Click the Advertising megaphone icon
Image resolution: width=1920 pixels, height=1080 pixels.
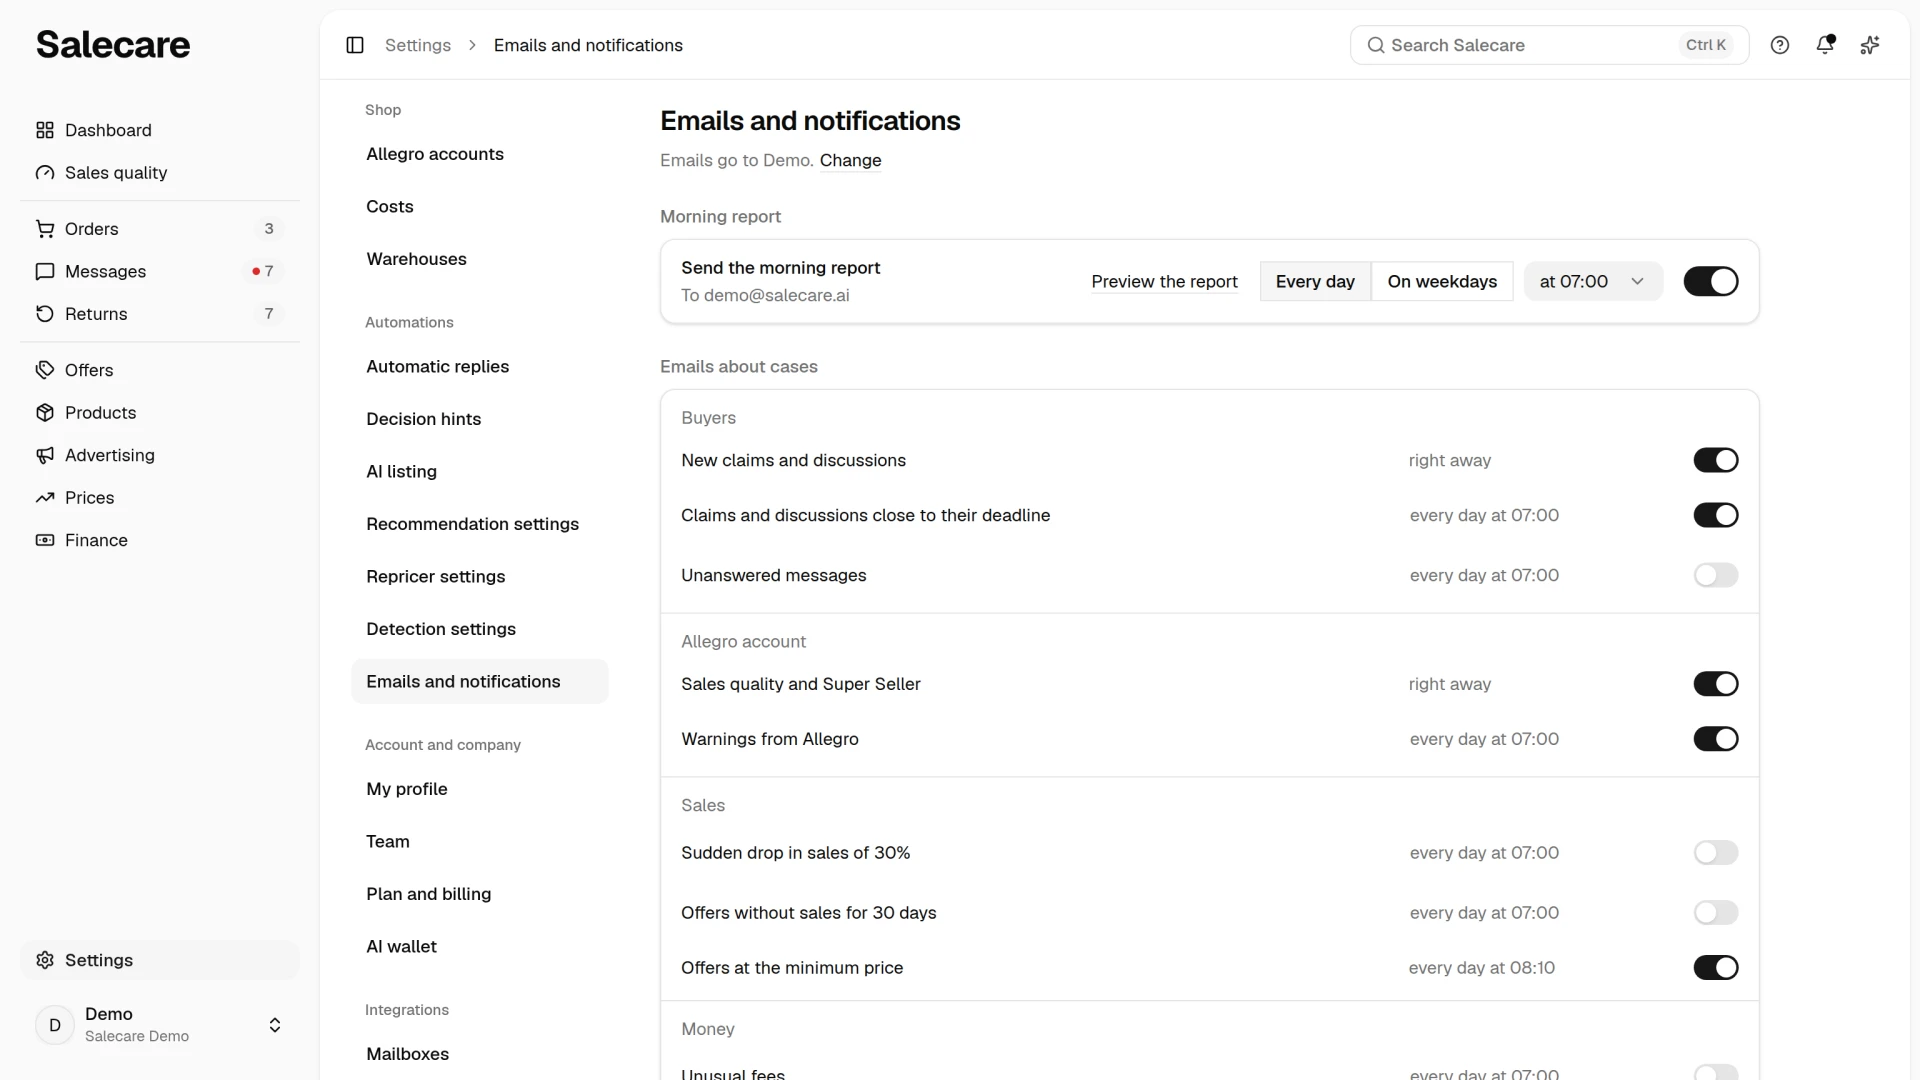pos(45,455)
